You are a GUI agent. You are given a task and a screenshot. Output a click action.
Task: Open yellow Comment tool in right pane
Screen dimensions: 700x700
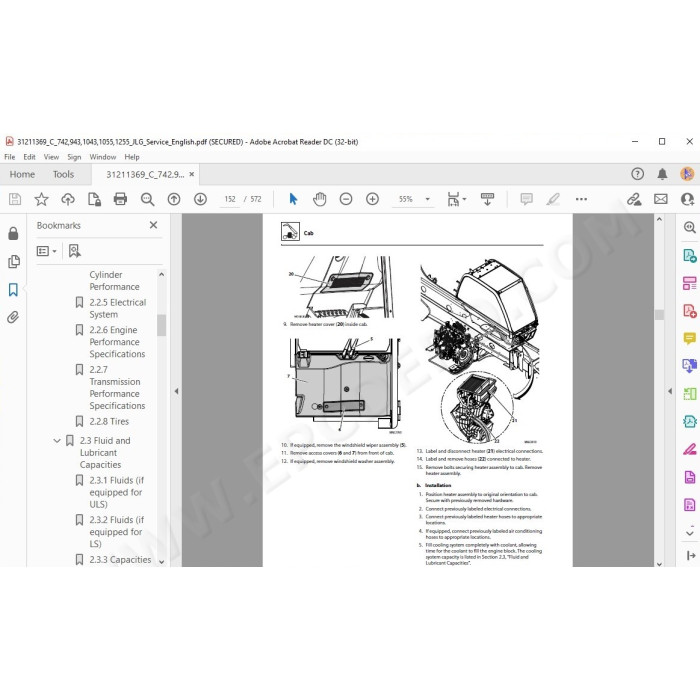(x=690, y=338)
